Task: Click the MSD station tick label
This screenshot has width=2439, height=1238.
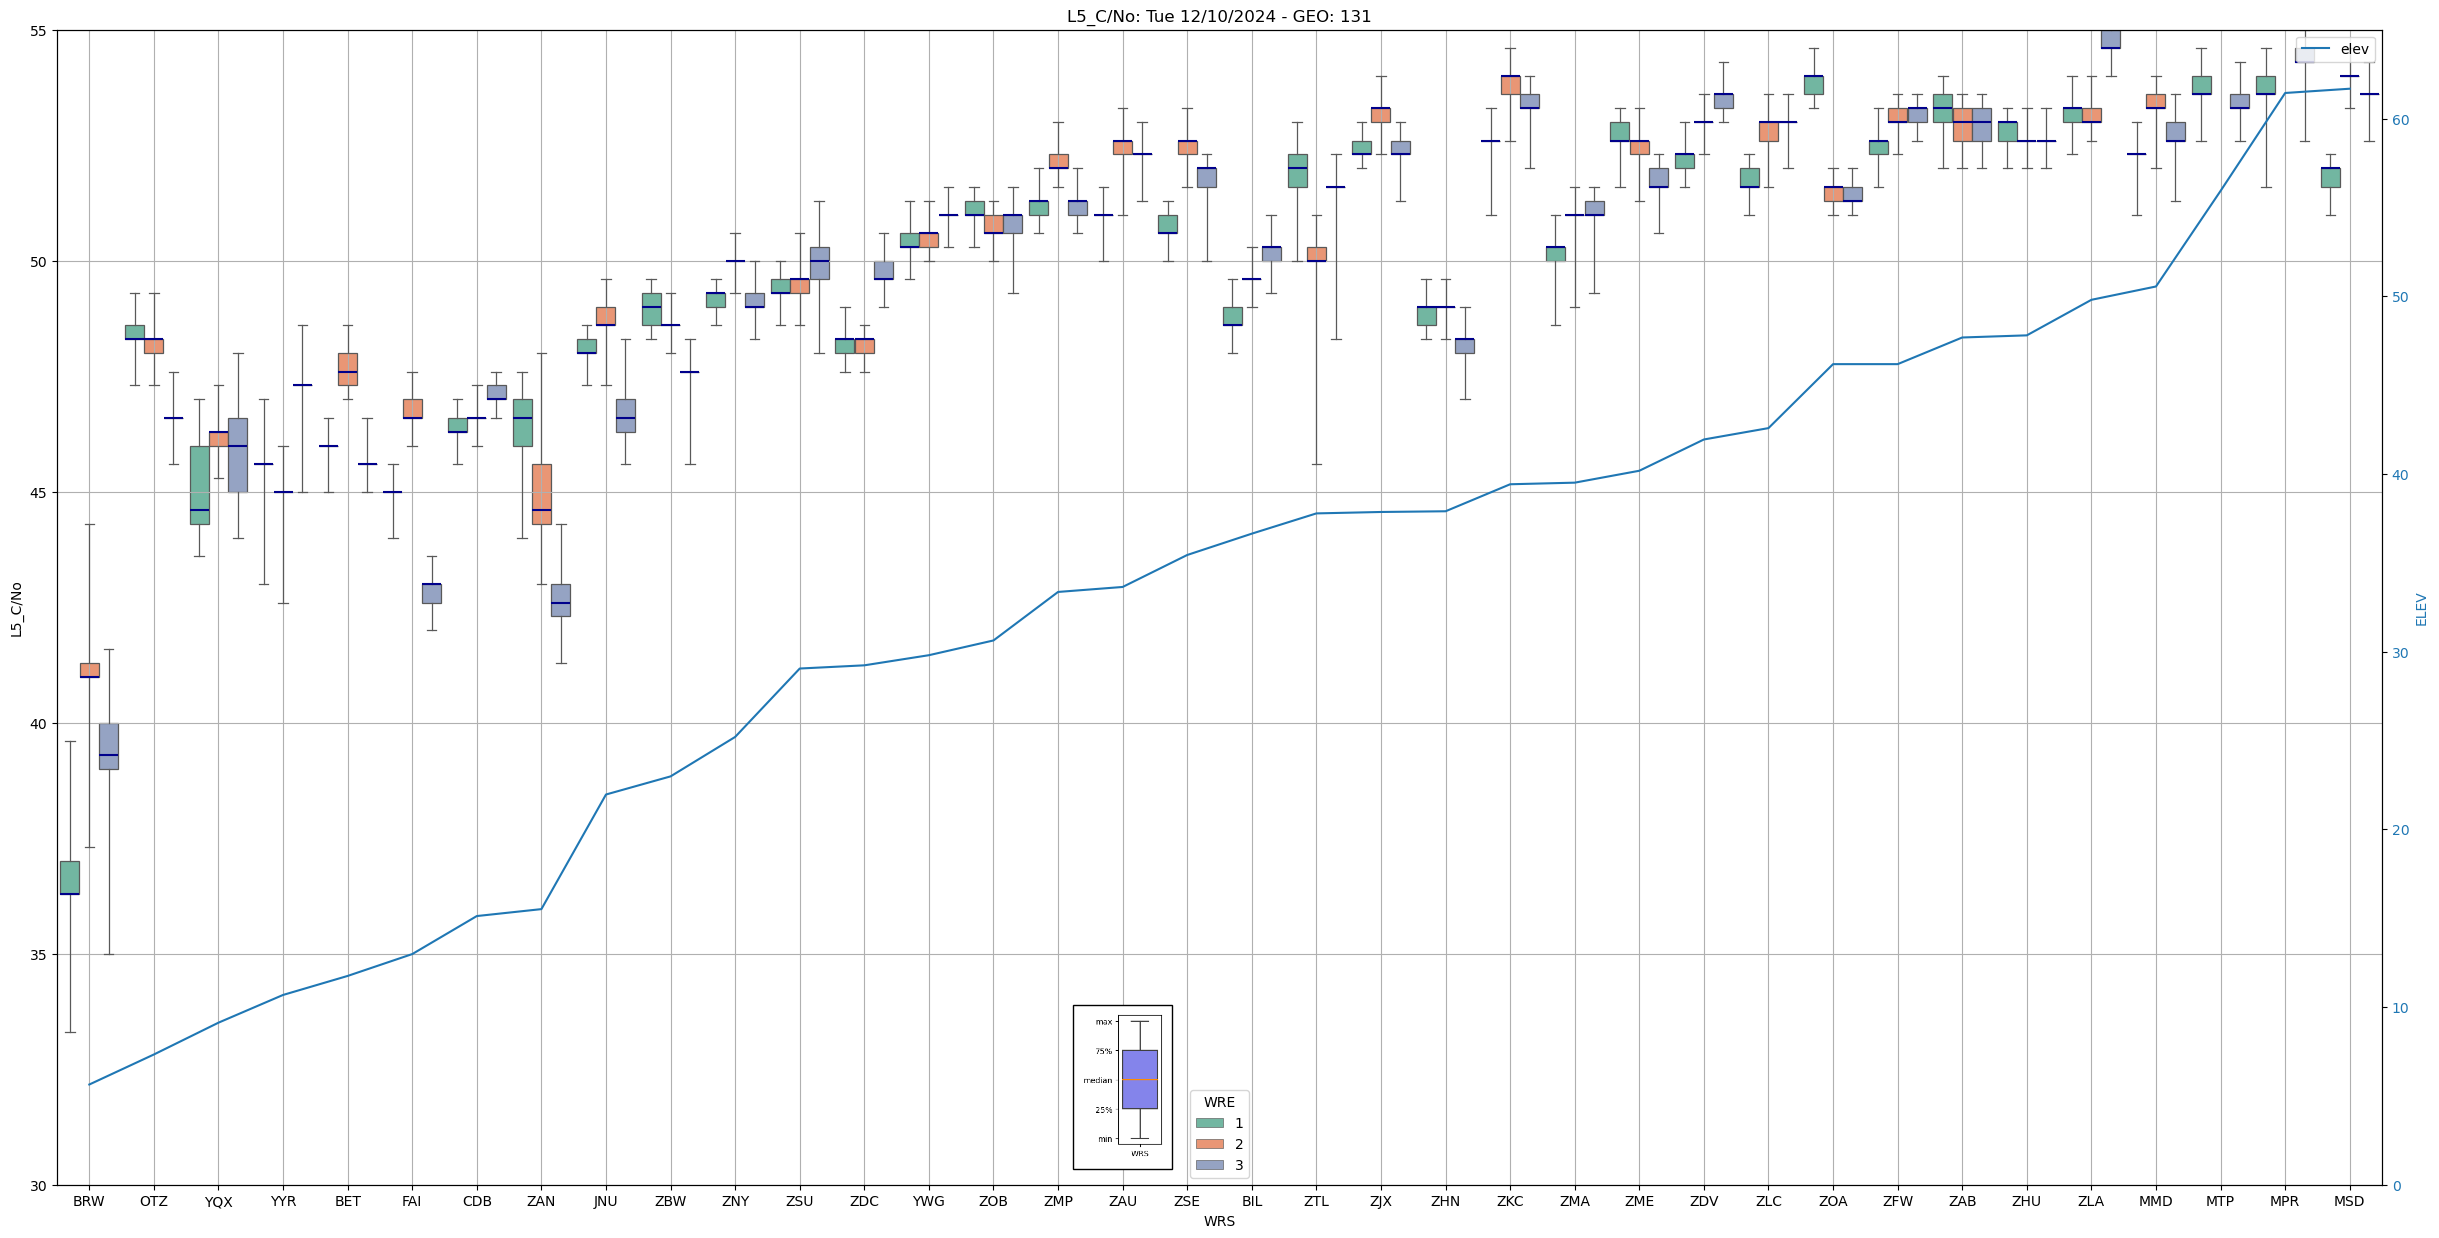Action: point(2348,1201)
